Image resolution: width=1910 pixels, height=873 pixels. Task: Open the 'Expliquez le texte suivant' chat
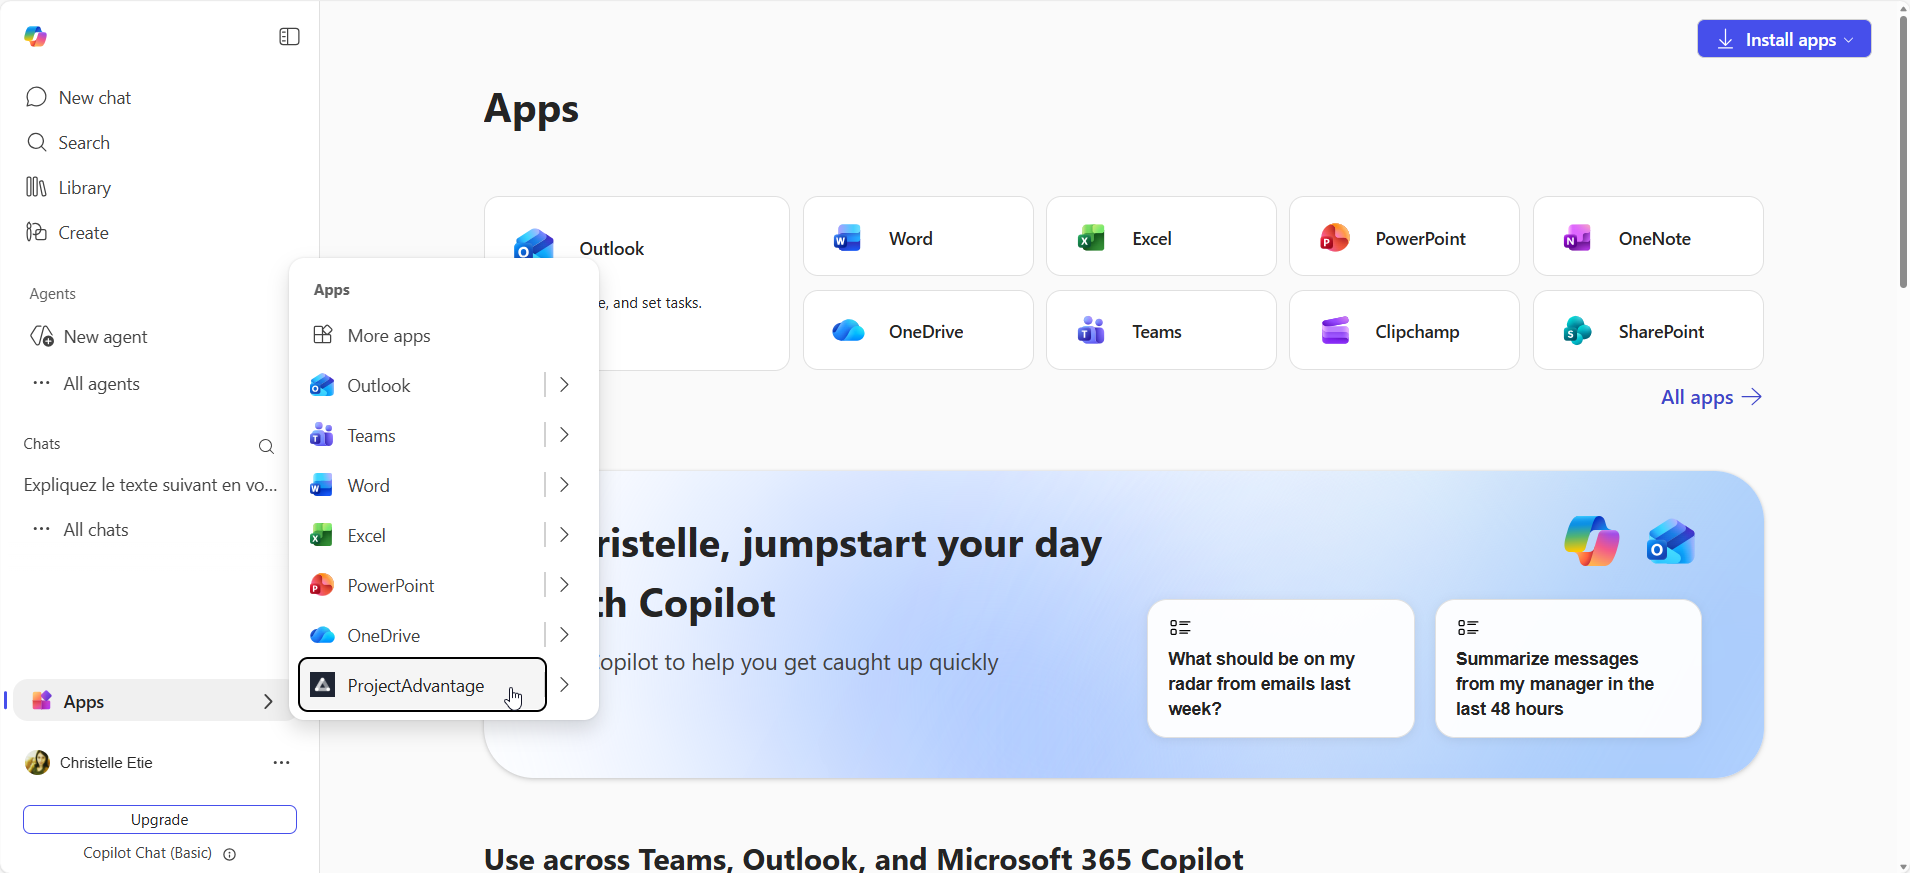tap(151, 485)
